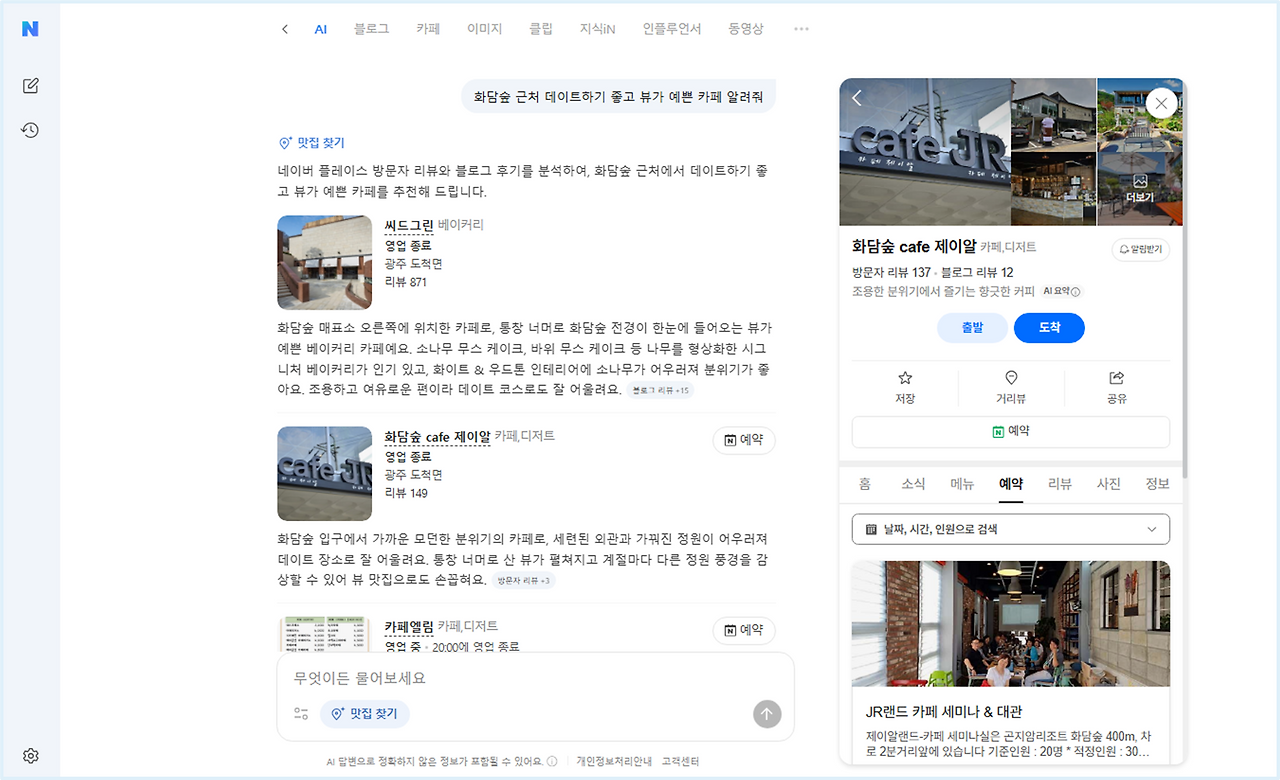Open 방문자 리뷰 137 in place panel

pyautogui.click(x=891, y=272)
